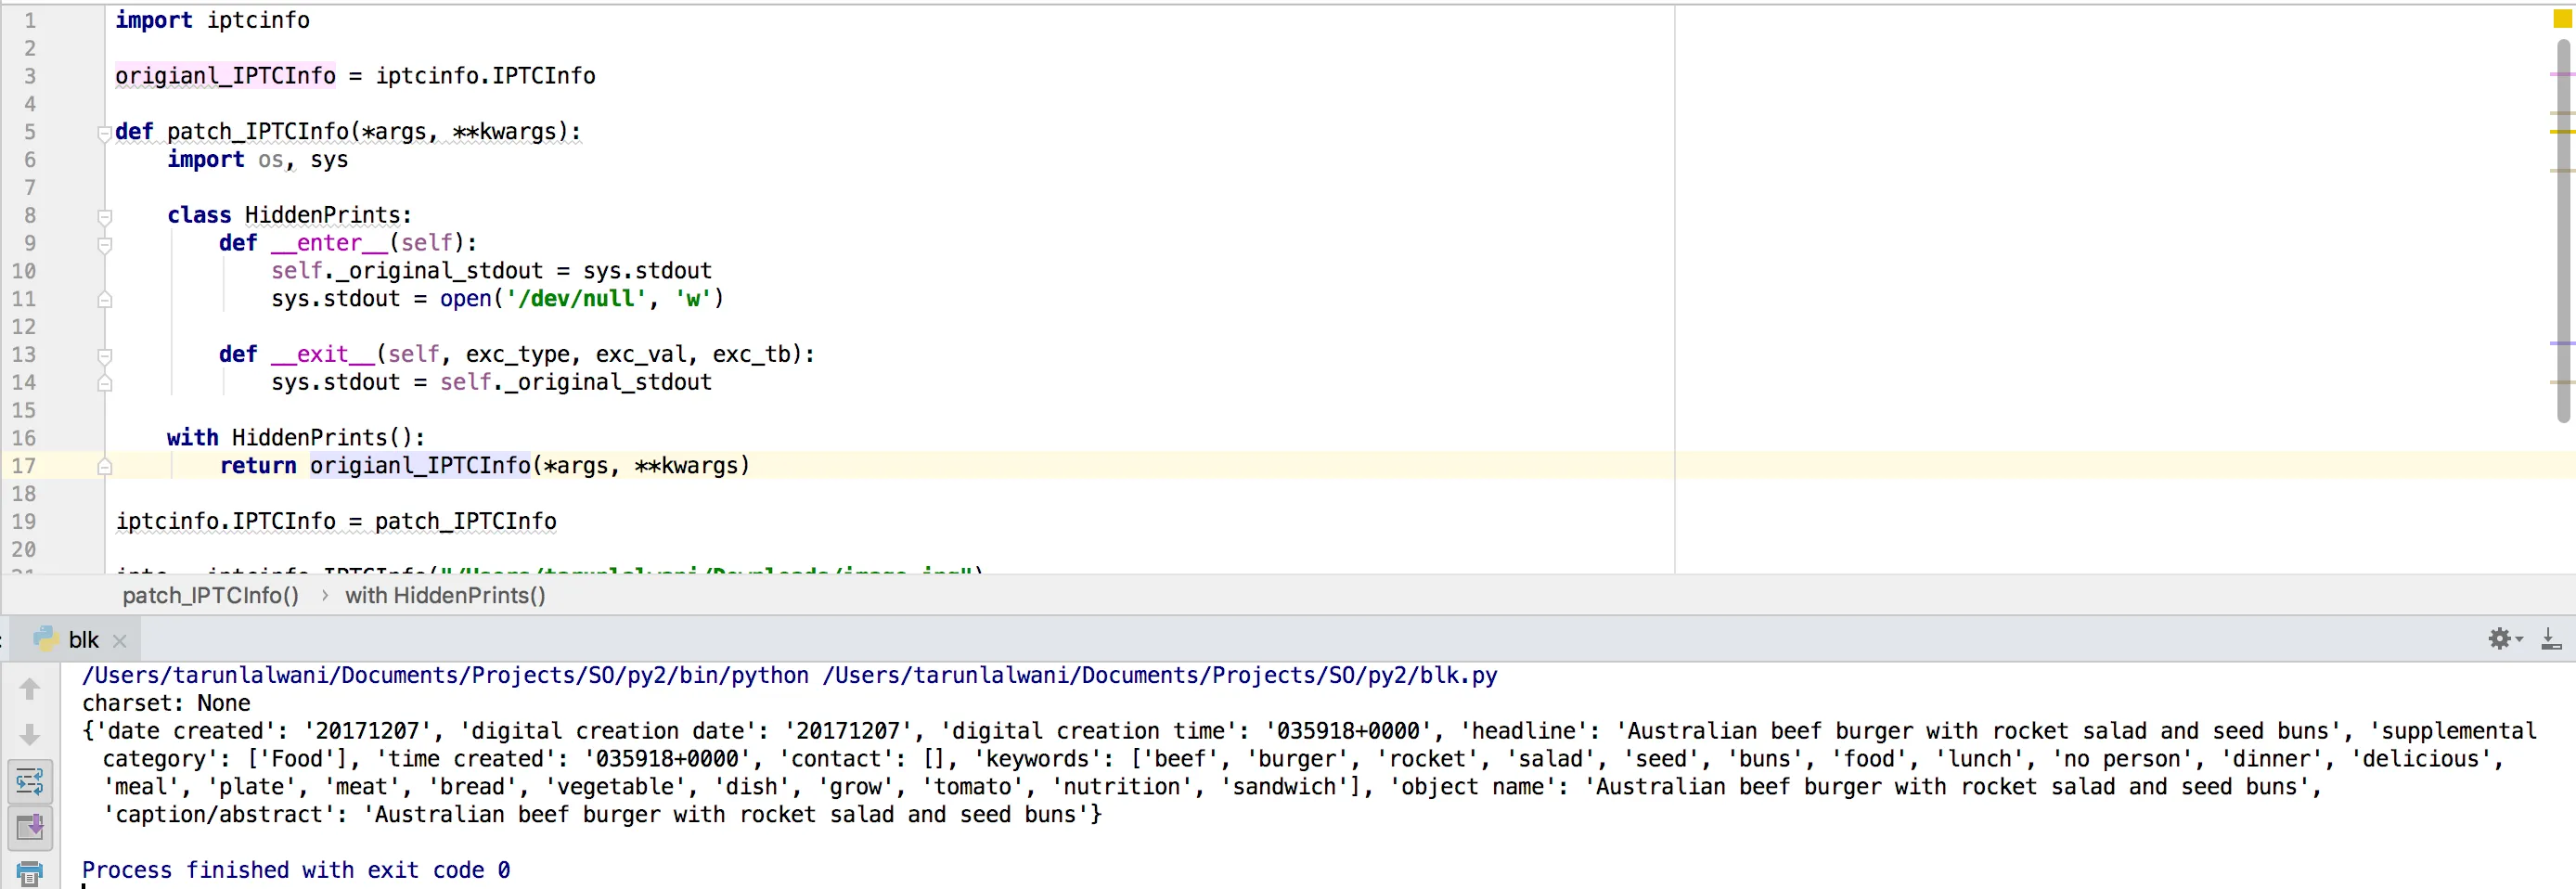Click 'with HiddenPrints():' on line 16

pyautogui.click(x=296, y=438)
